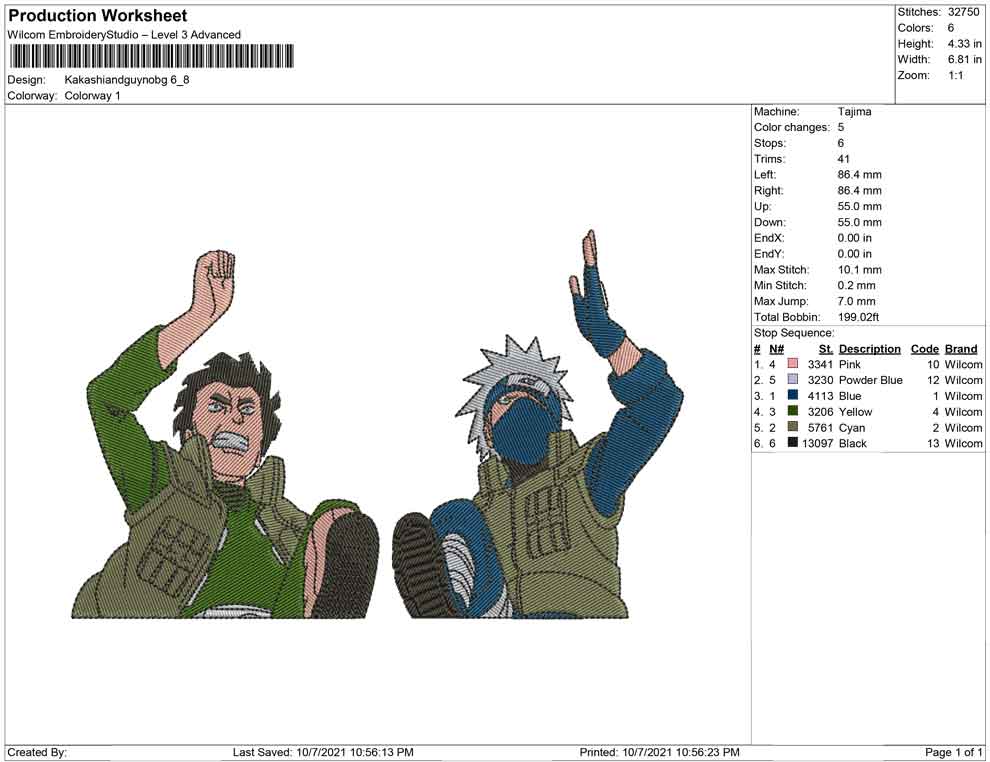Click the 'Description' column header
This screenshot has width=990, height=762.
[869, 349]
